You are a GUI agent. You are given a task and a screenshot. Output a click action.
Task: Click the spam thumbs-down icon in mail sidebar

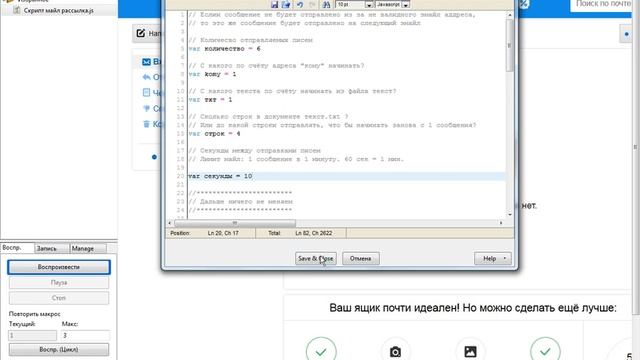pyautogui.click(x=147, y=108)
